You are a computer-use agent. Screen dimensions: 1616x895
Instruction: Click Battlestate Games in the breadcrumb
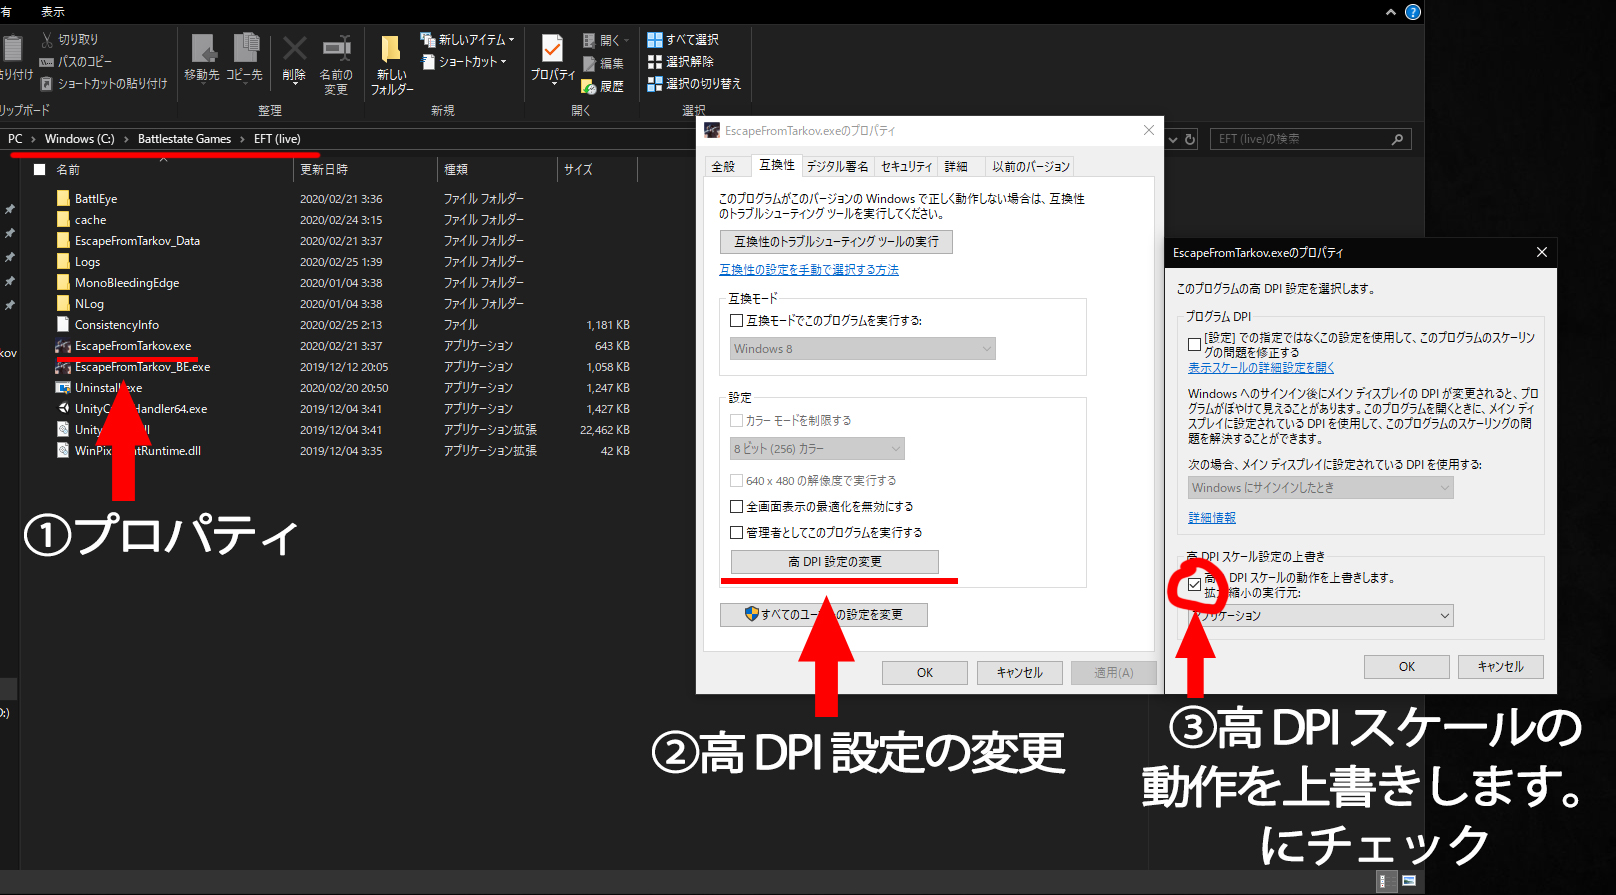coord(184,139)
